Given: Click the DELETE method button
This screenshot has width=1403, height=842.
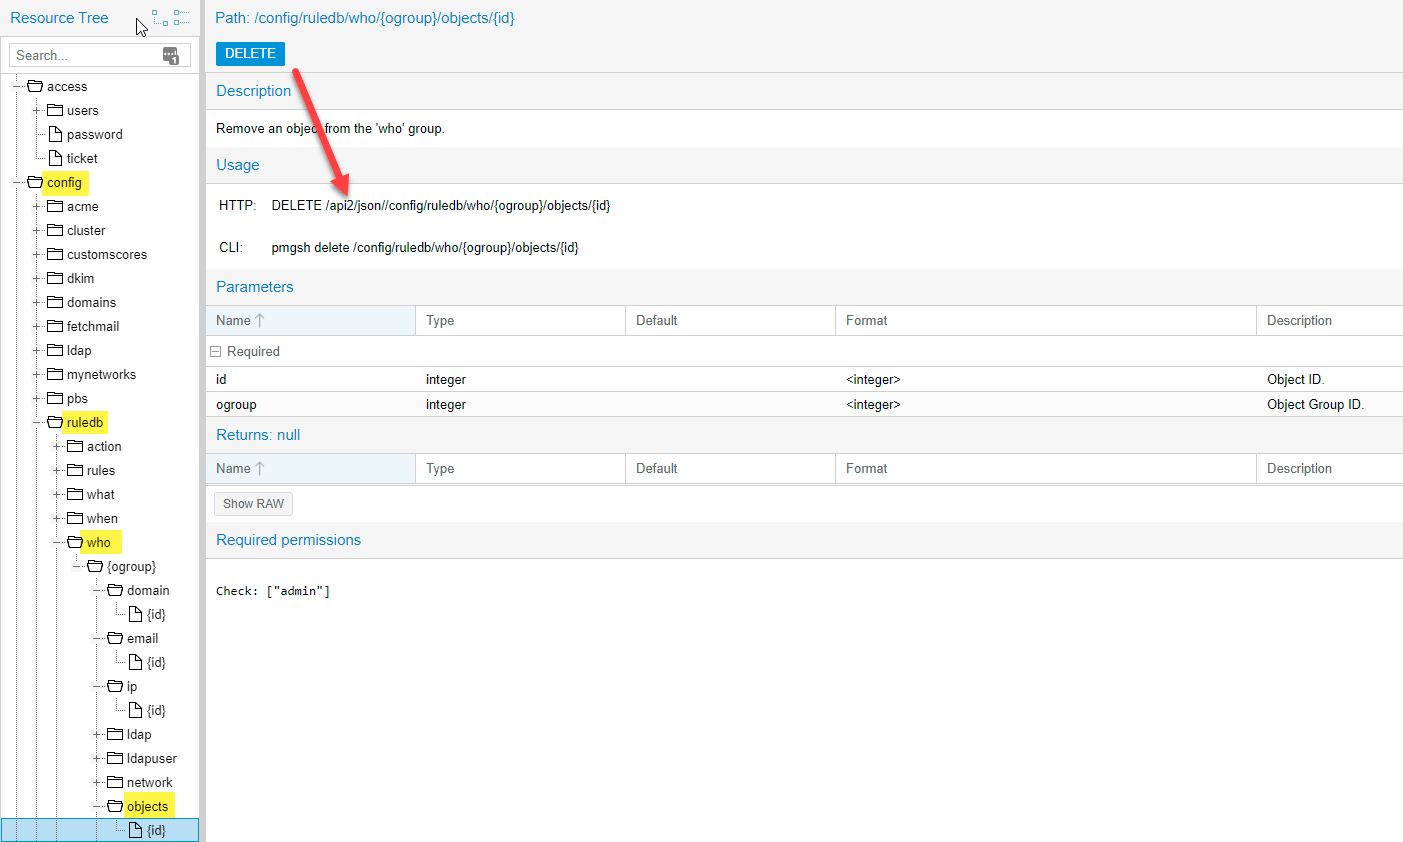Looking at the screenshot, I should (x=250, y=54).
